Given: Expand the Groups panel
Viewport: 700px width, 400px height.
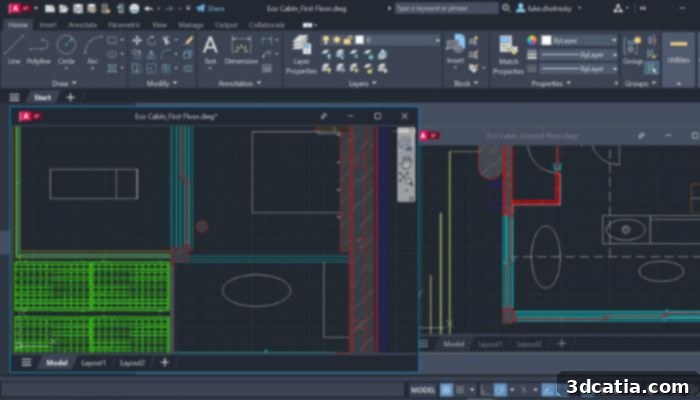Looking at the screenshot, I should (641, 83).
